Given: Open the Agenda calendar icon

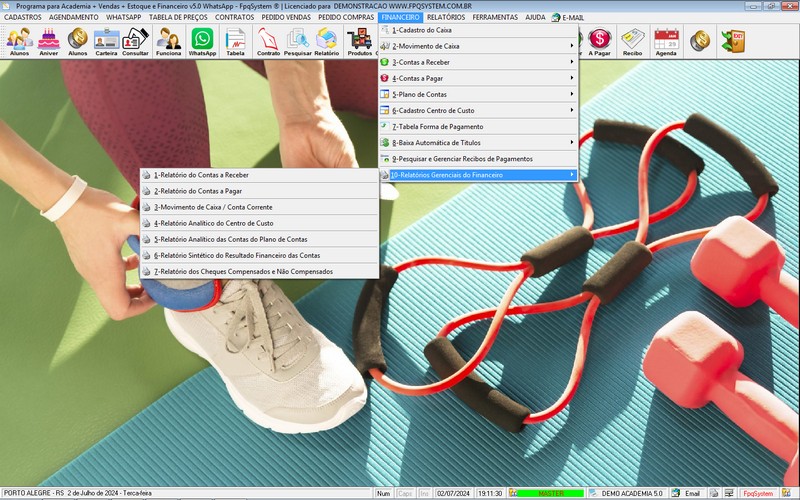Looking at the screenshot, I should click(x=666, y=41).
